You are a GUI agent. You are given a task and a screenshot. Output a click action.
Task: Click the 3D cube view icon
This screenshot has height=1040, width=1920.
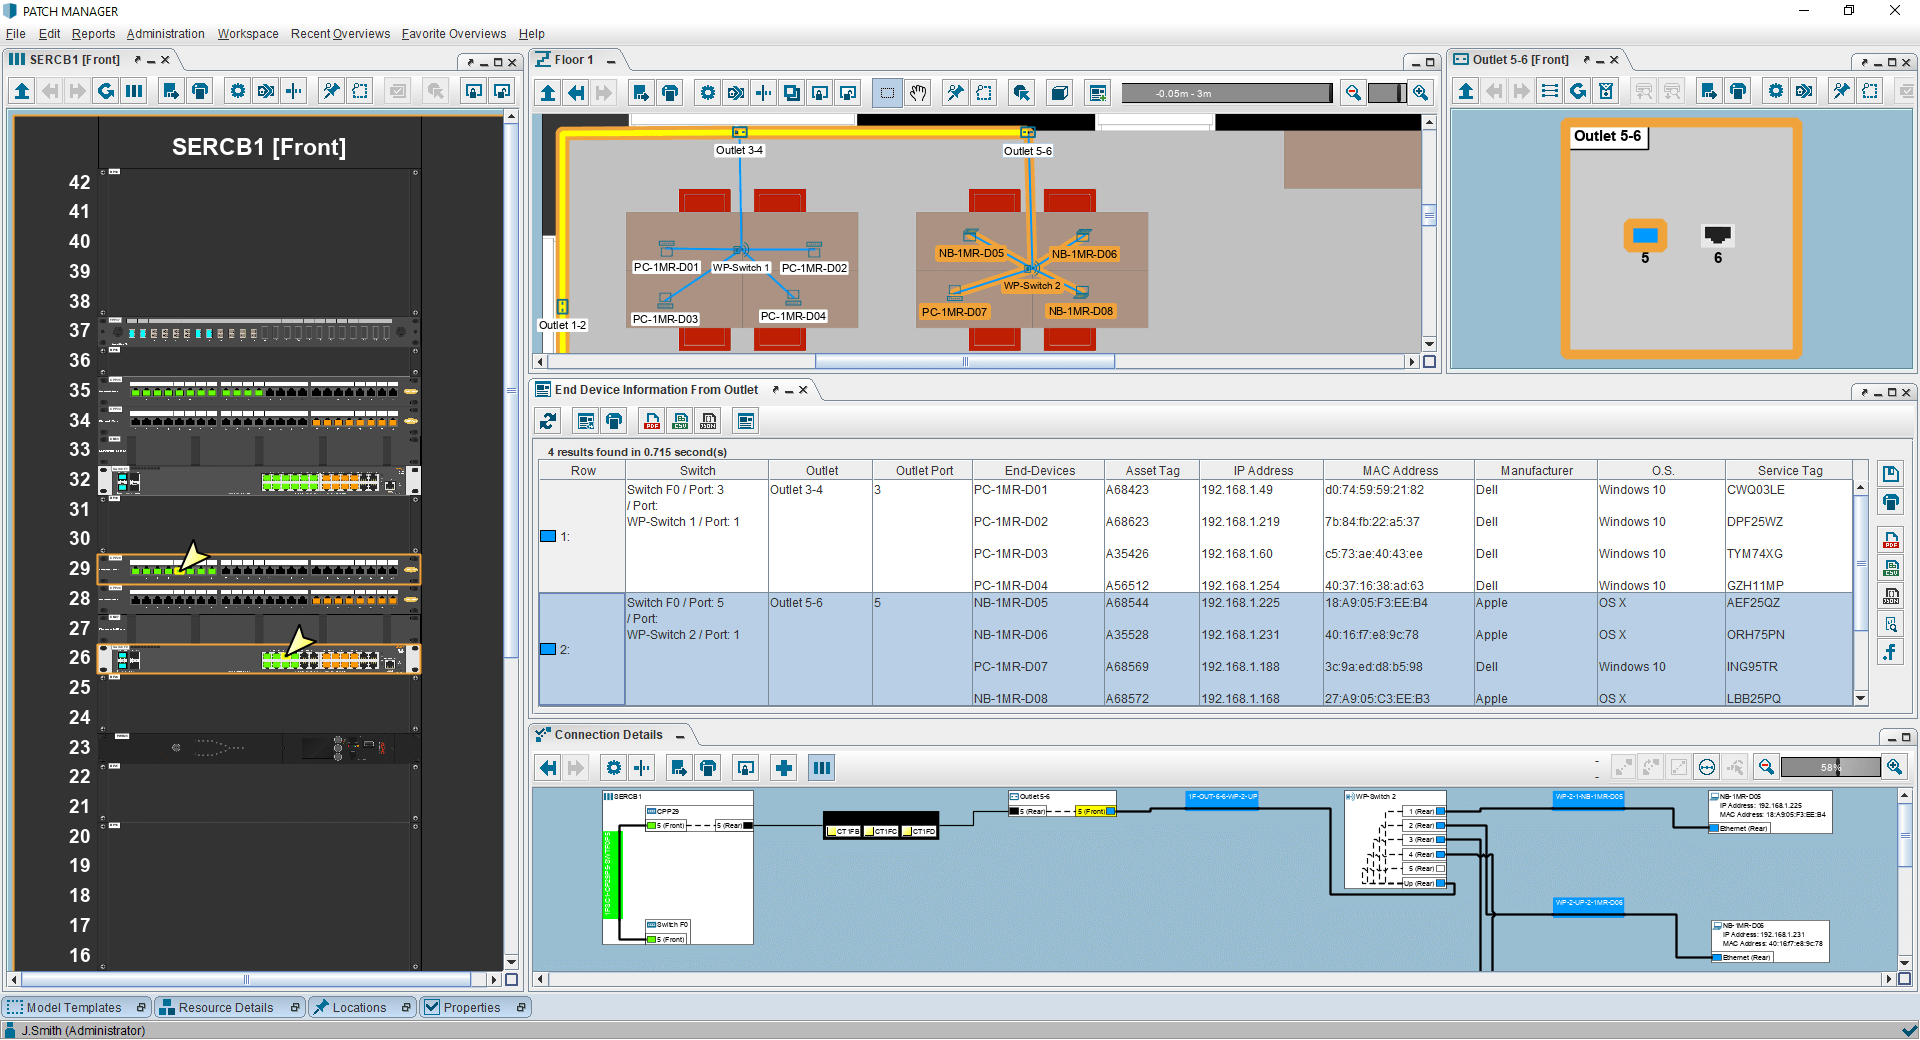[1060, 93]
